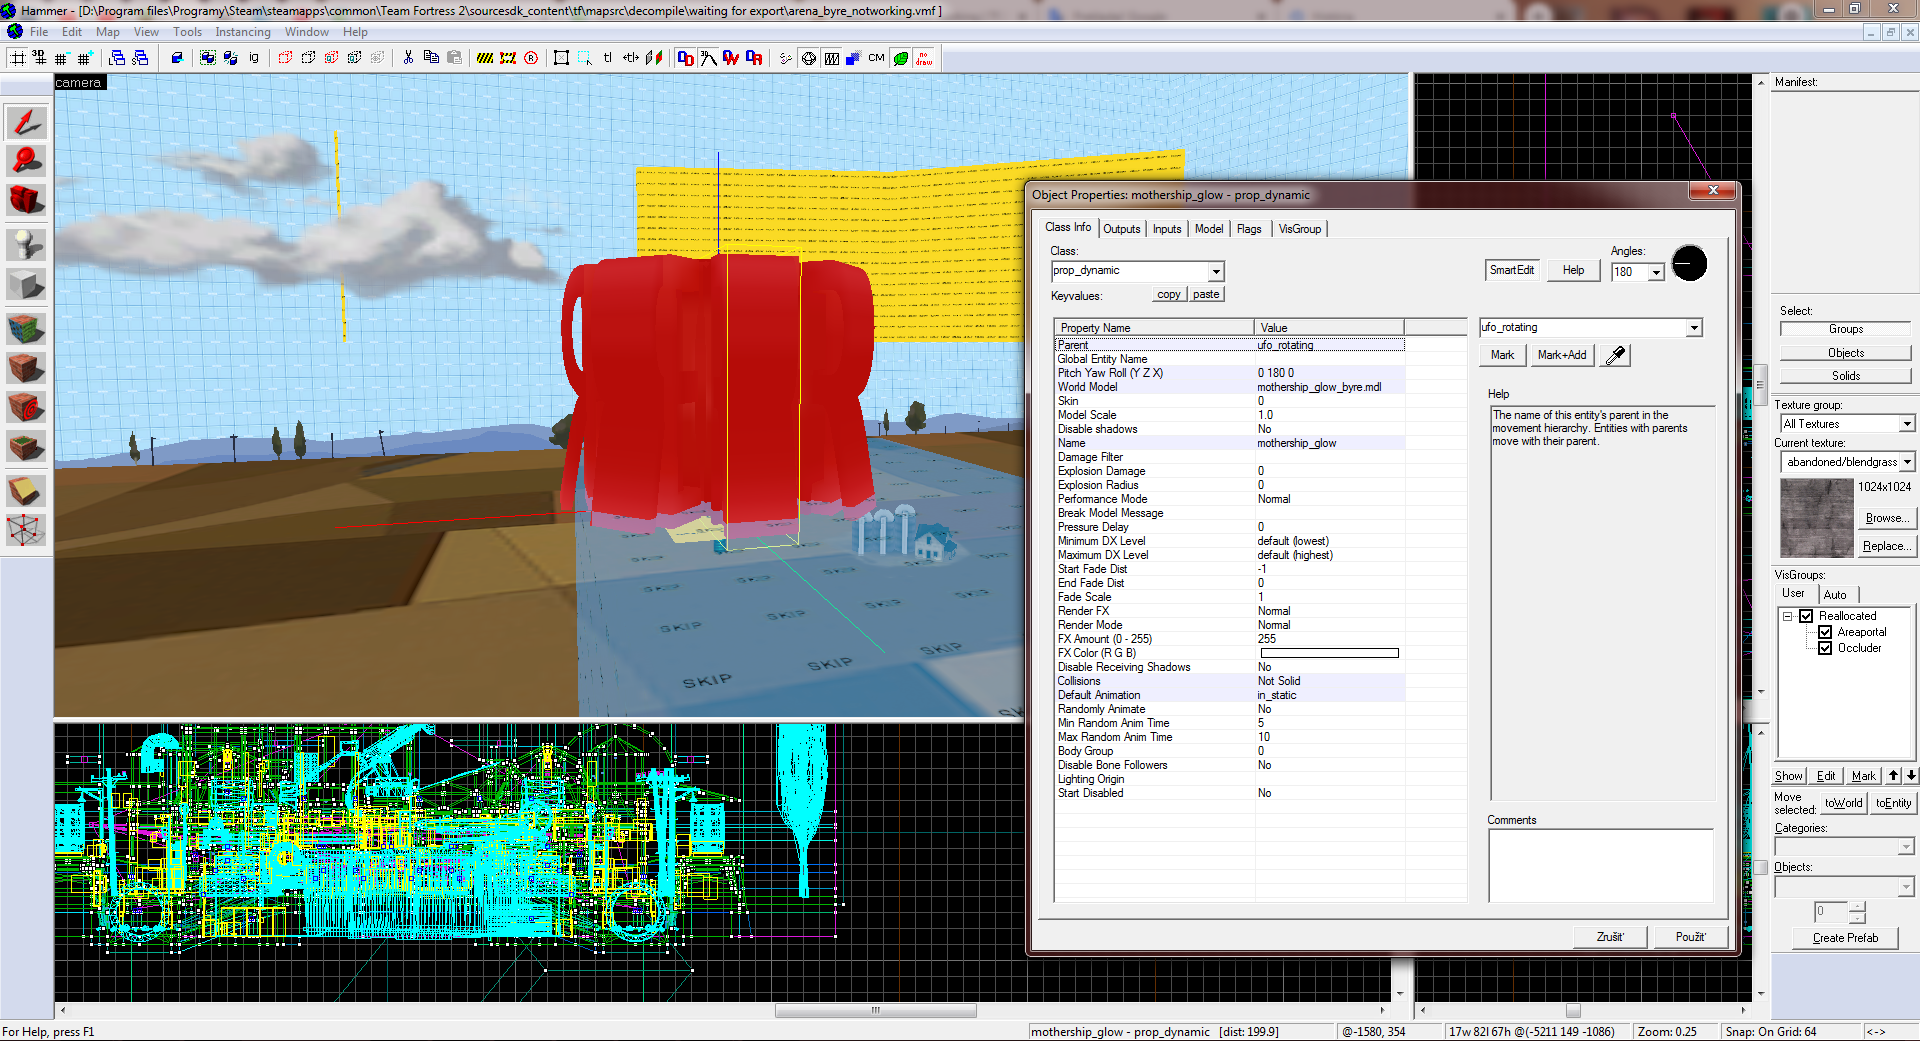Screen dimensions: 1920x1041
Task: Select the Block tool gray cube
Action: (x=27, y=285)
